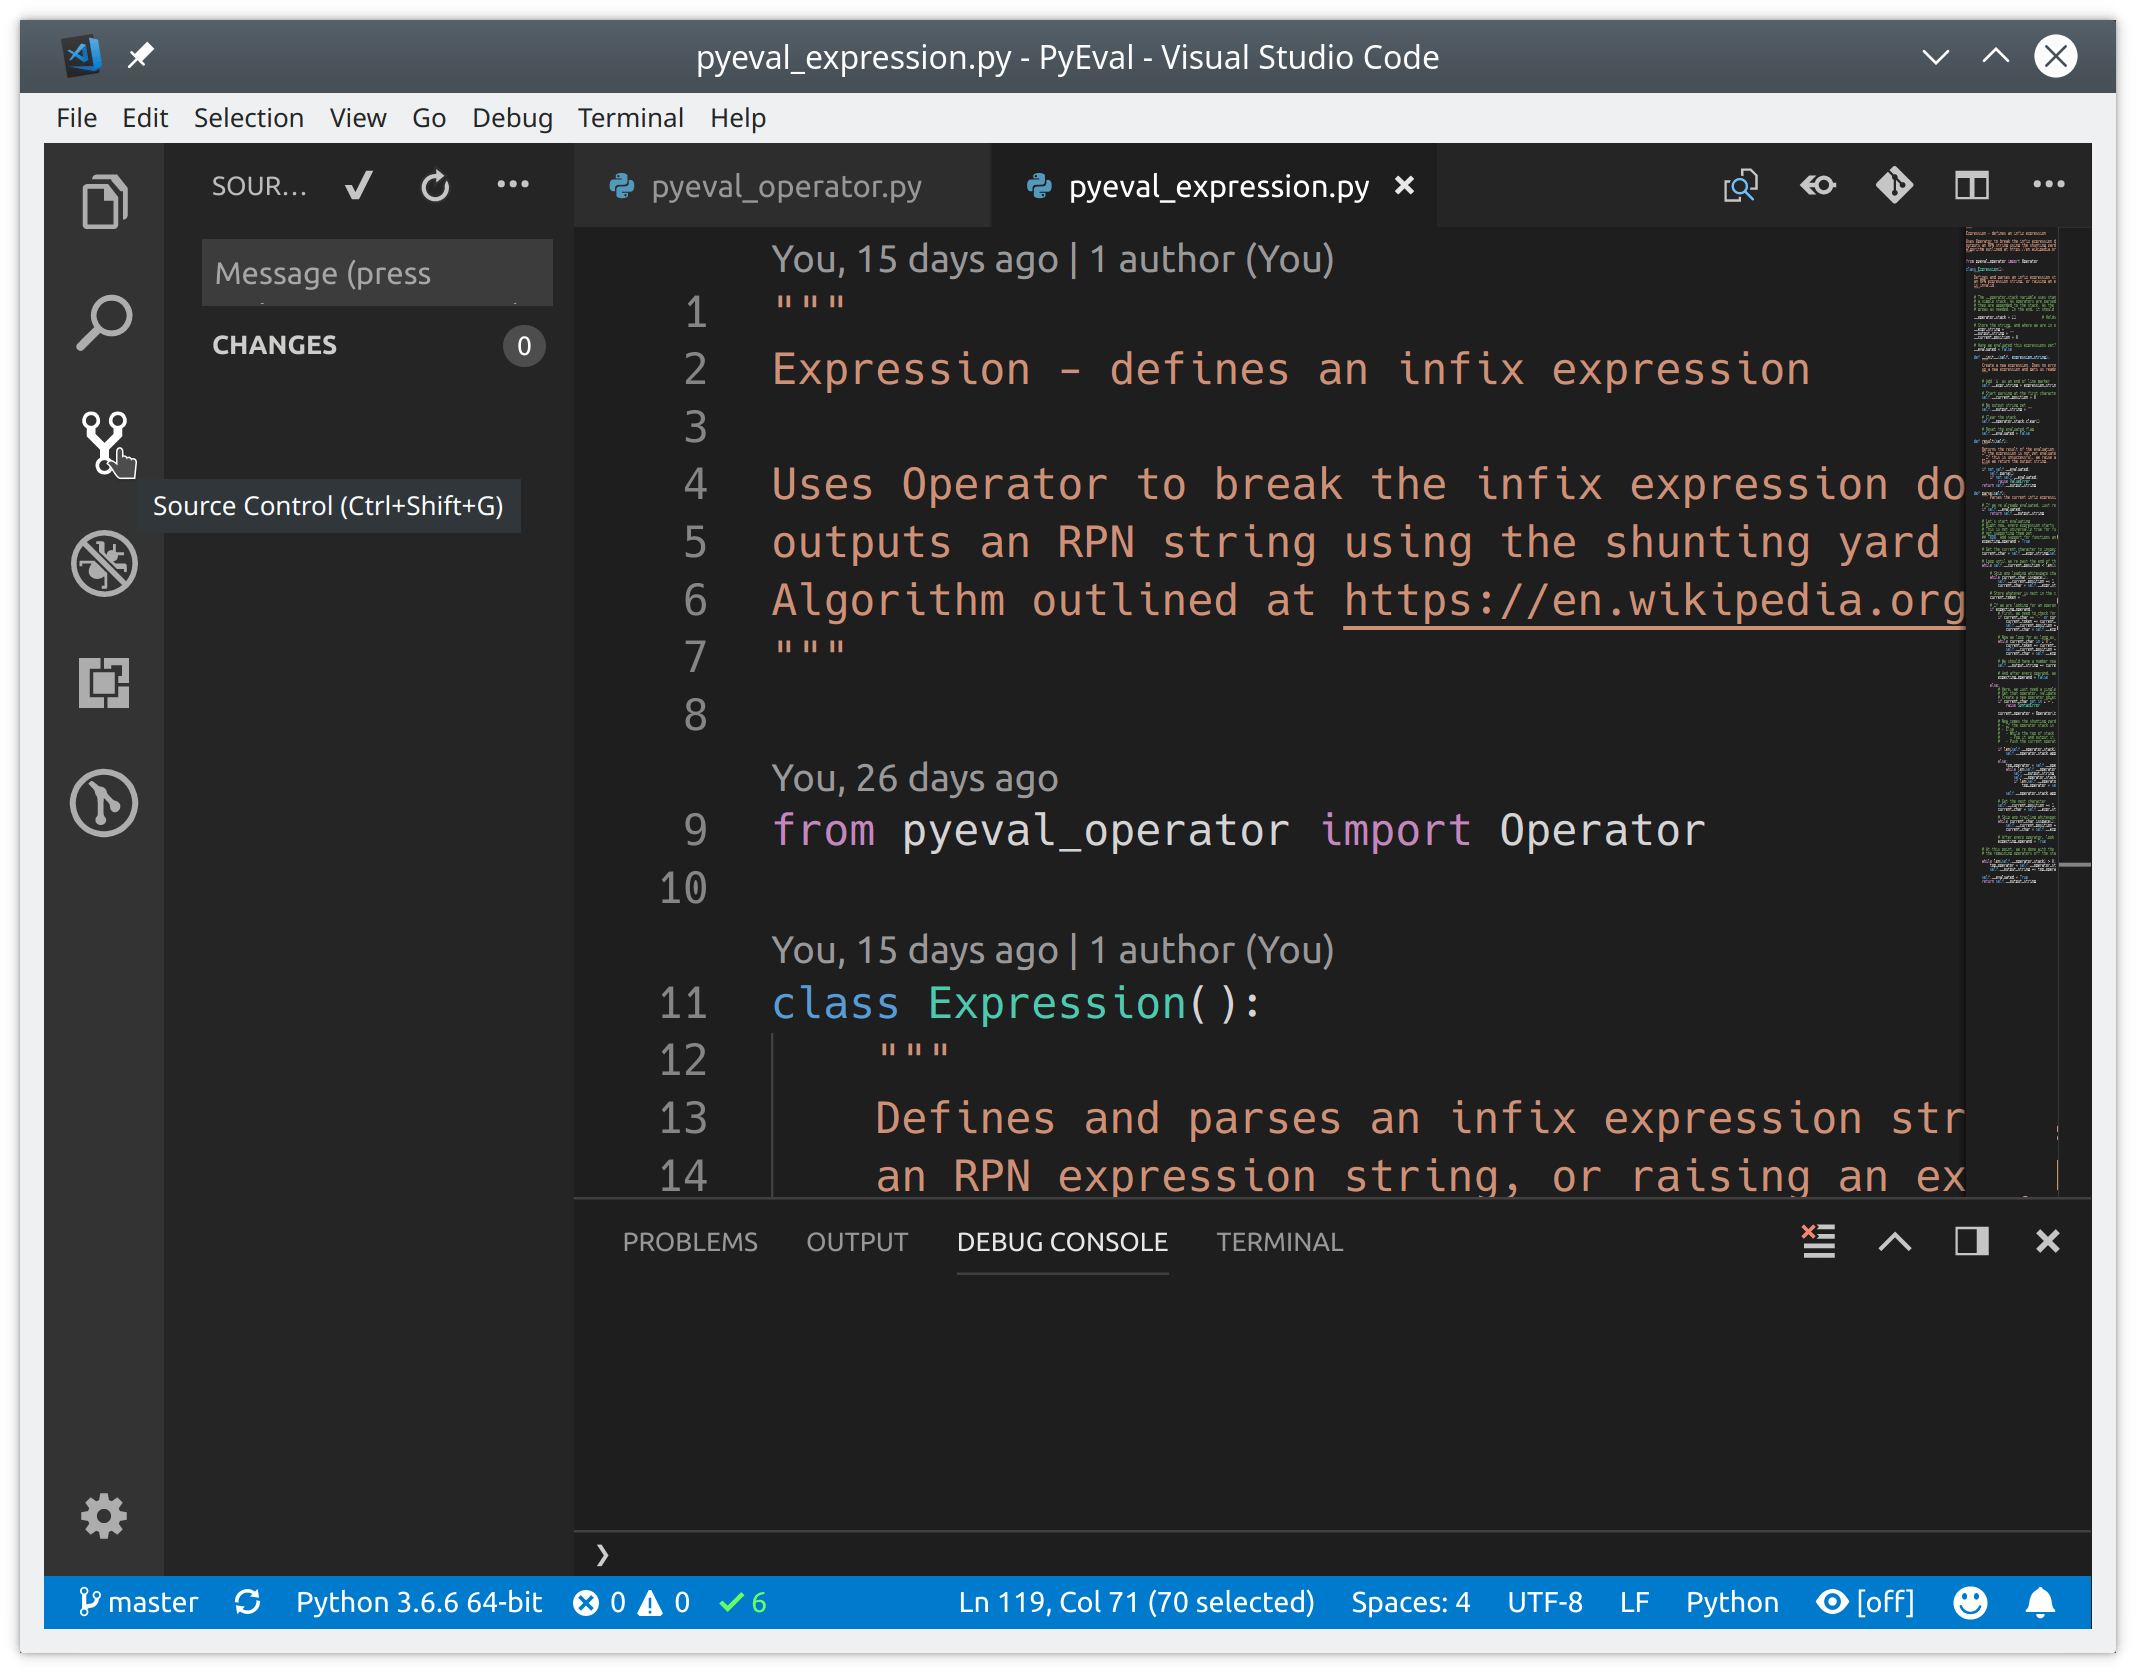Refresh the Source Control panel
Screen dimensions: 2136x1673
436,185
